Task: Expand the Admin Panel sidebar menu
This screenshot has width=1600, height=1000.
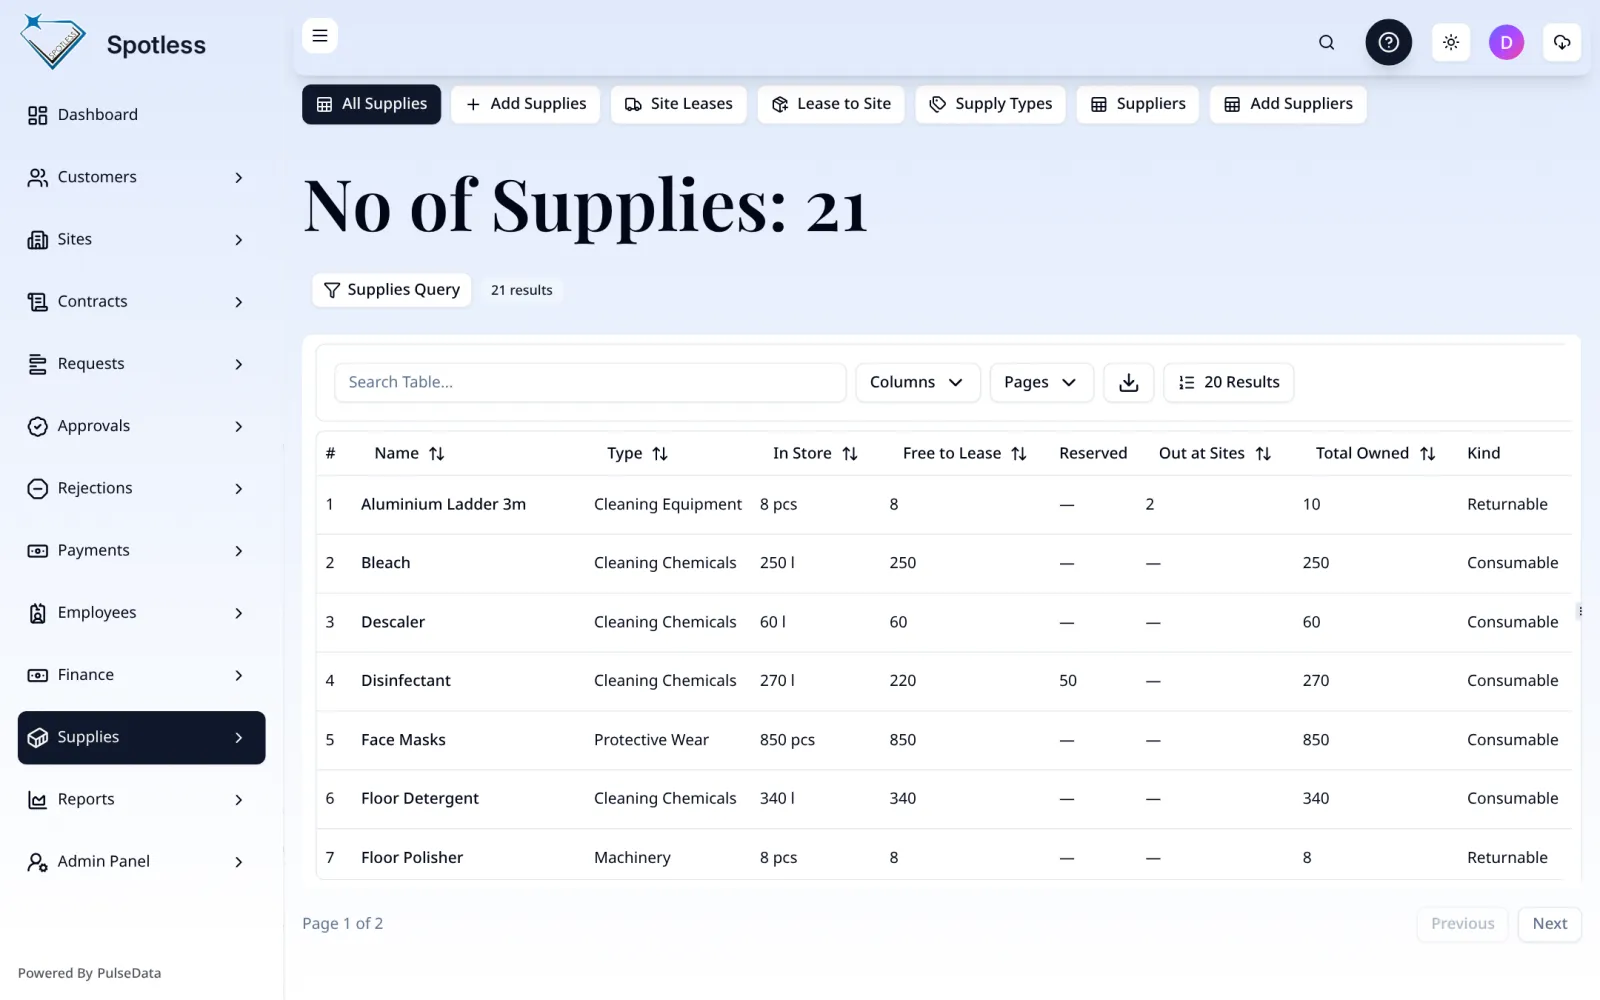Action: (x=141, y=861)
